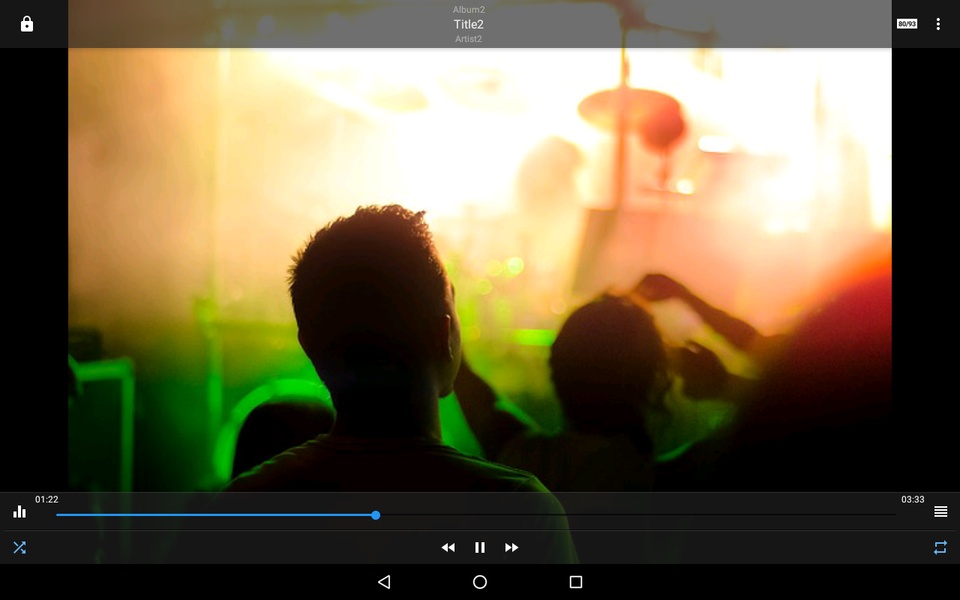Tap the Android home button
This screenshot has width=960, height=600.
(x=480, y=582)
